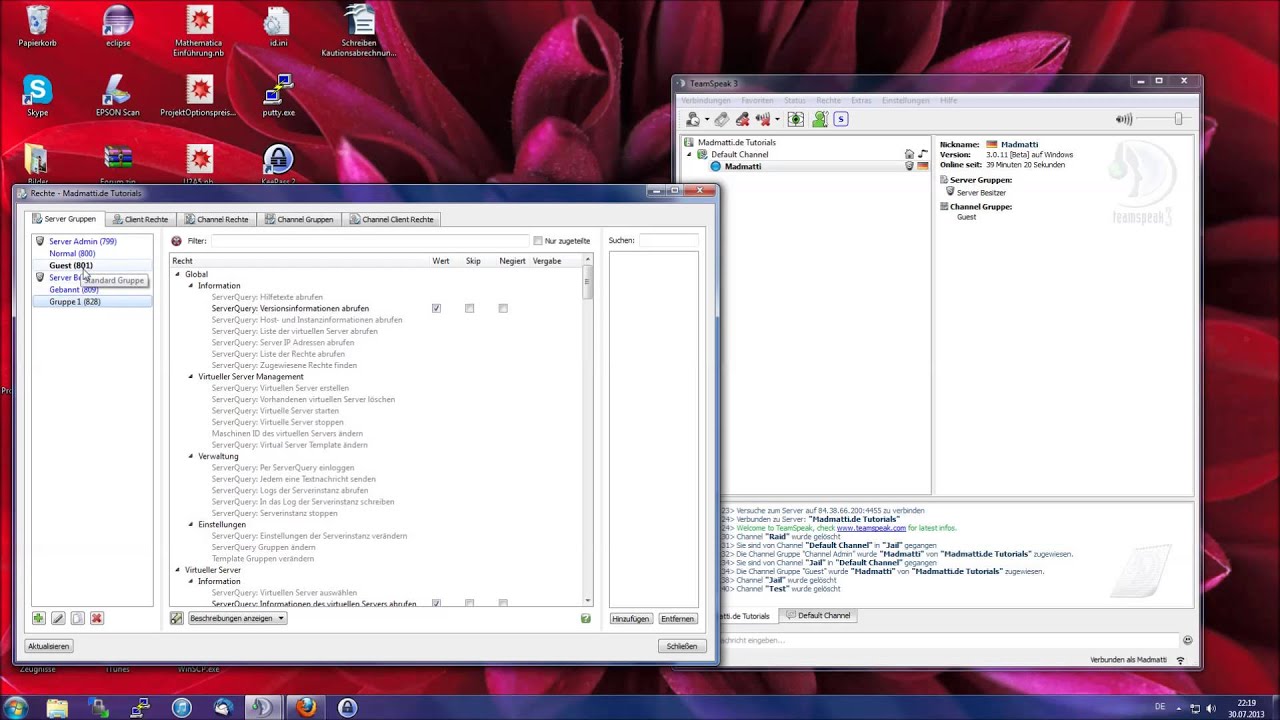Open the Skype desktop shortcut

[x=37, y=97]
